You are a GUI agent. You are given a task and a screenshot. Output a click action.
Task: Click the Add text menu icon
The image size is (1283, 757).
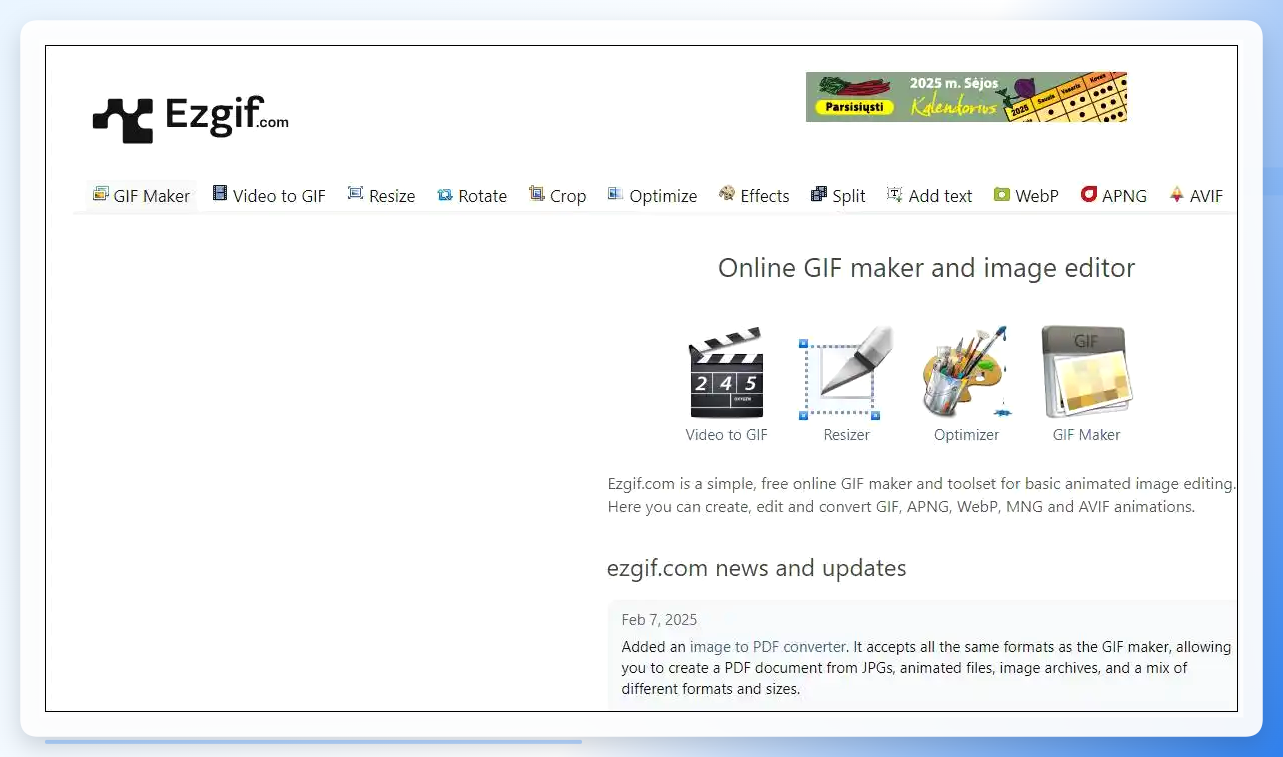895,194
